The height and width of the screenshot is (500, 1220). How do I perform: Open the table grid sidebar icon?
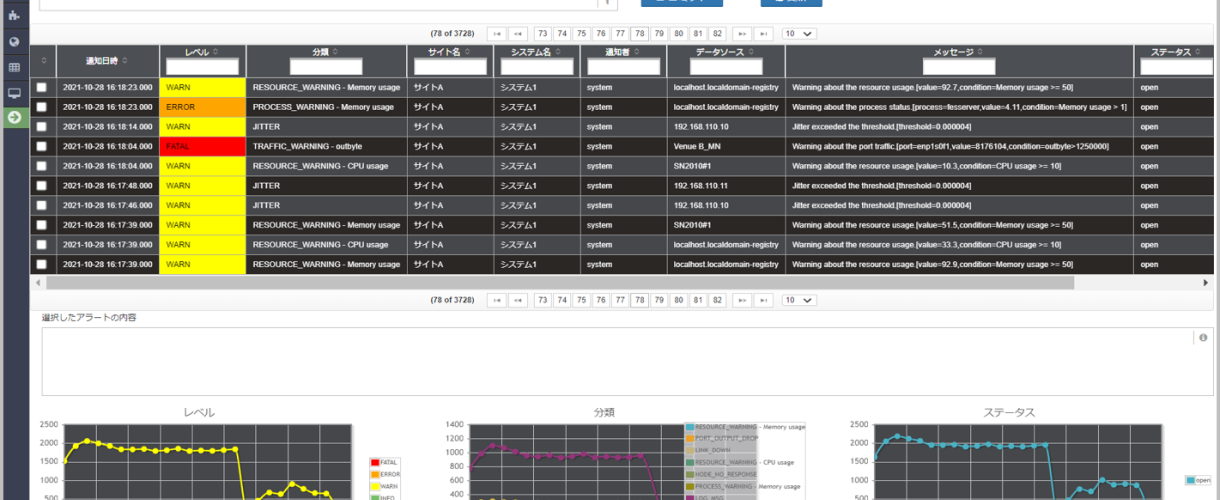[14, 67]
